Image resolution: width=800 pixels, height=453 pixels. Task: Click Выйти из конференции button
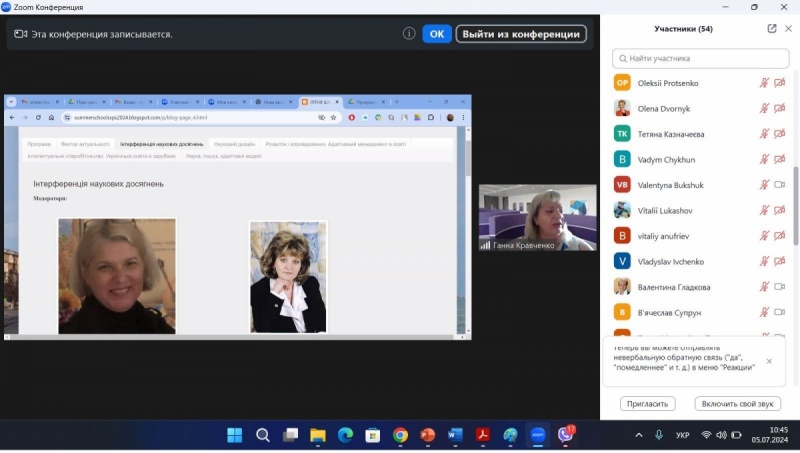521,33
